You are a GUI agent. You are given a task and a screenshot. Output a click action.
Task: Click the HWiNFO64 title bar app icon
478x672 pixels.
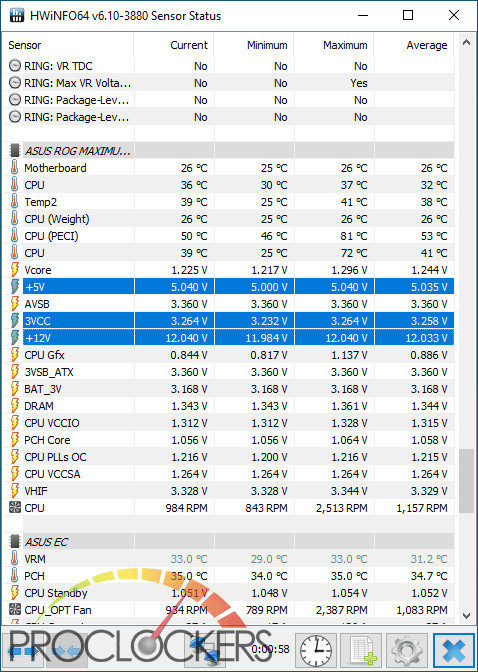17,15
